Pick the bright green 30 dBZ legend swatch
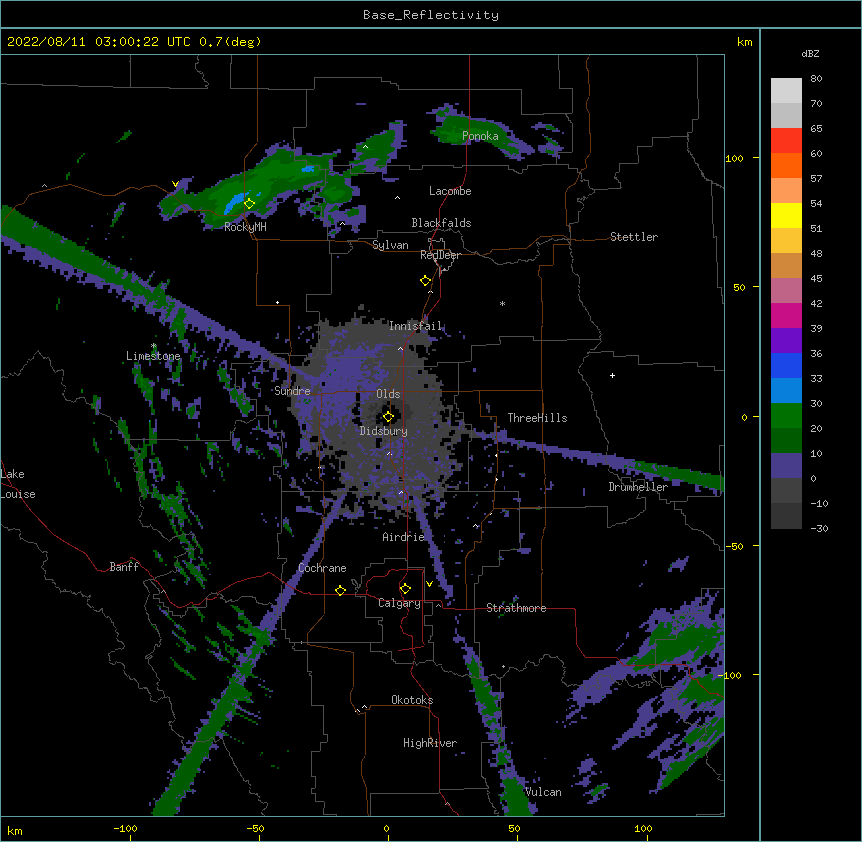The width and height of the screenshot is (862, 842). point(786,416)
